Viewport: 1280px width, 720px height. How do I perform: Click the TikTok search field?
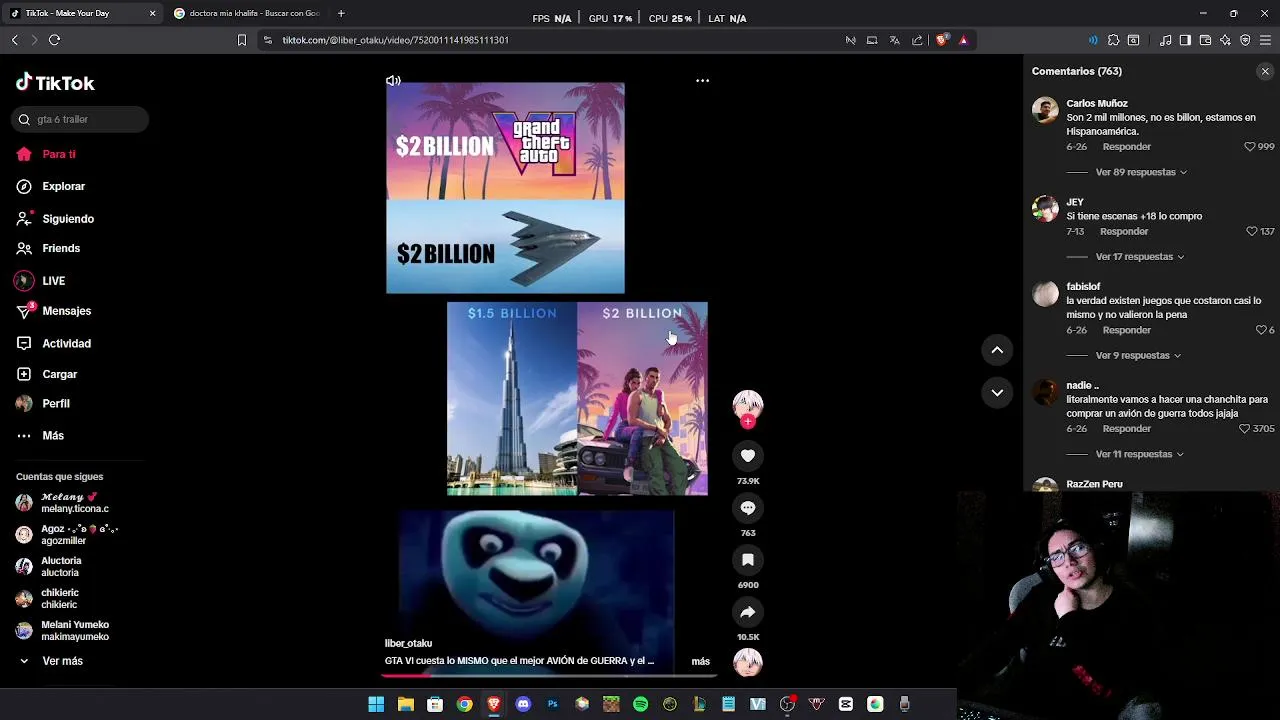[x=80, y=119]
